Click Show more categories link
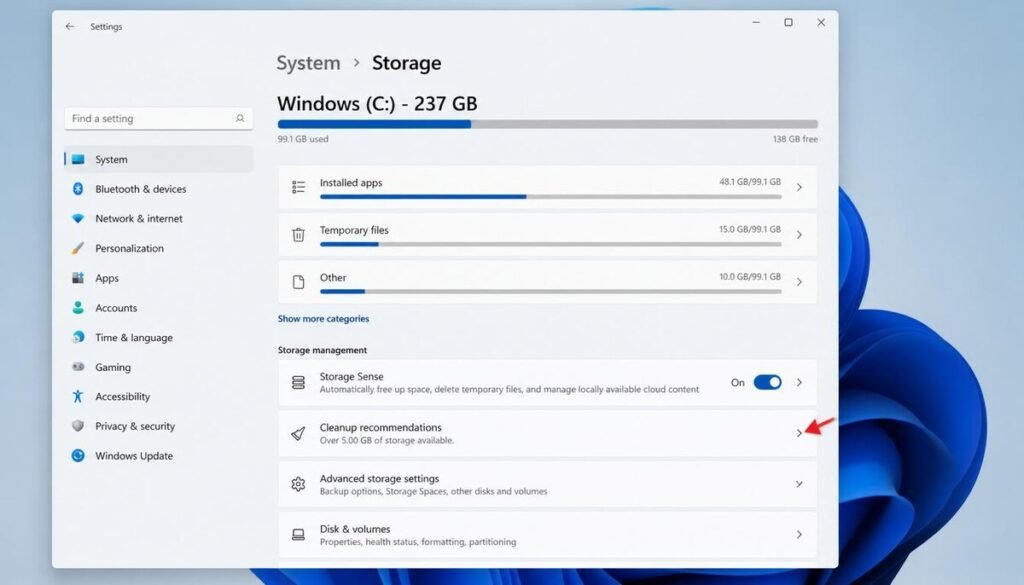Screen dimensions: 1024x585 click(323, 319)
